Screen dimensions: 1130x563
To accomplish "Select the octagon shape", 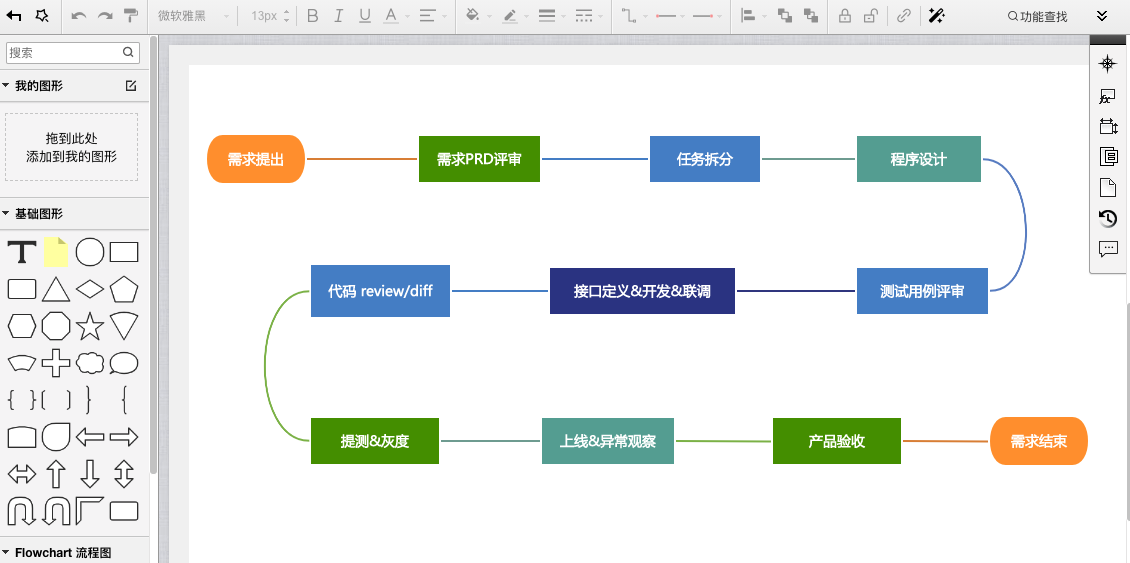I will [x=55, y=326].
